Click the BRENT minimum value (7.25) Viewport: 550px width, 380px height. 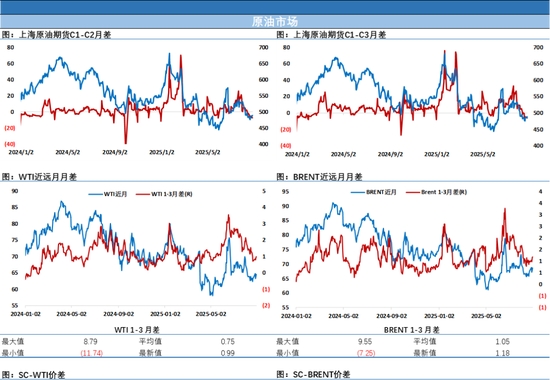click(366, 353)
